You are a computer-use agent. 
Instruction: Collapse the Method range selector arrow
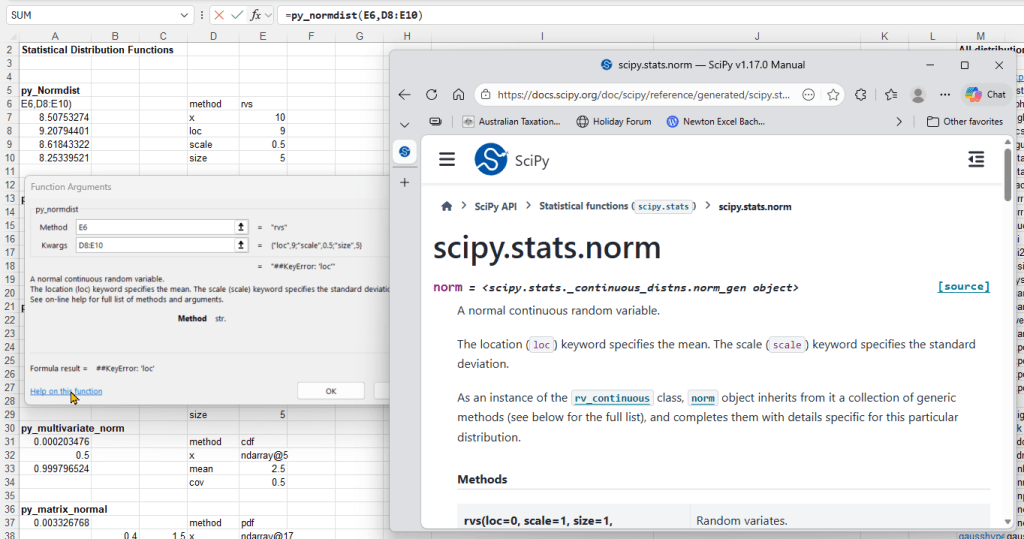point(241,227)
